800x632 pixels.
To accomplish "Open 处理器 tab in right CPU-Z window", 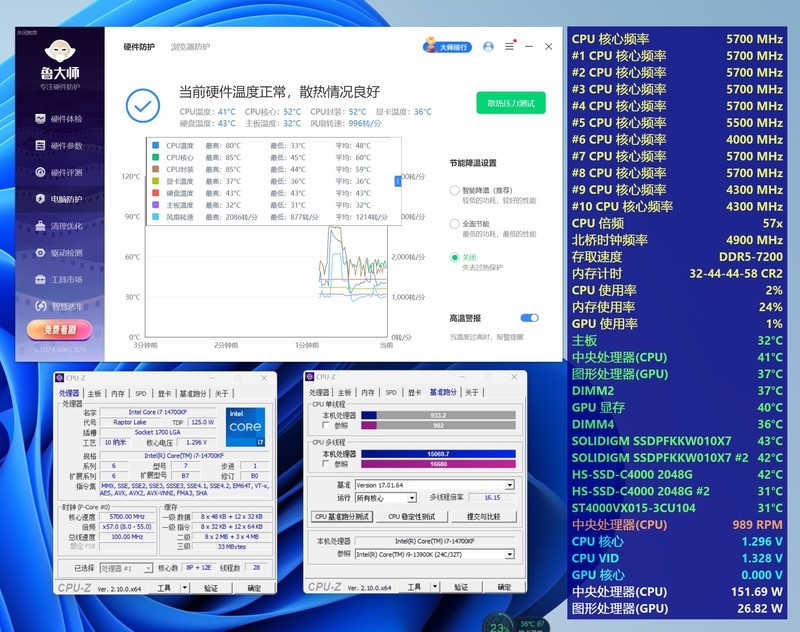I will (x=319, y=392).
